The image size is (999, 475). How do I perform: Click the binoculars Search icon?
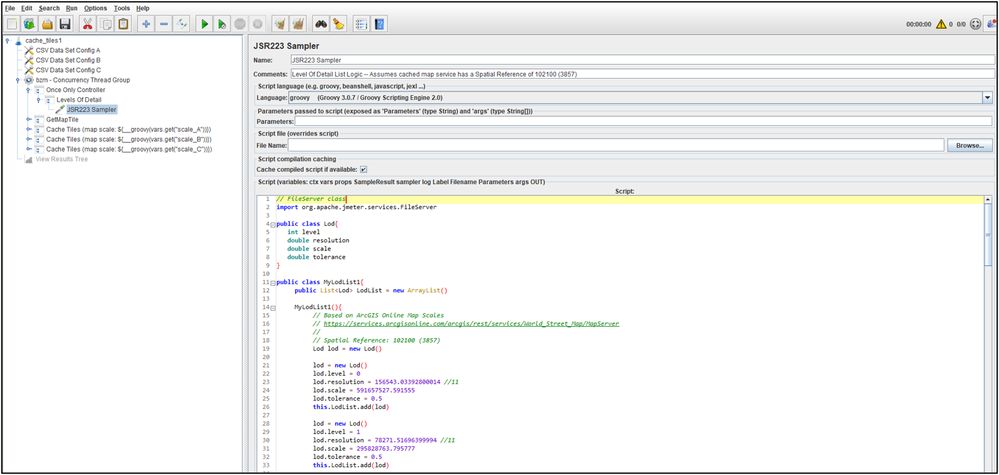[321, 23]
